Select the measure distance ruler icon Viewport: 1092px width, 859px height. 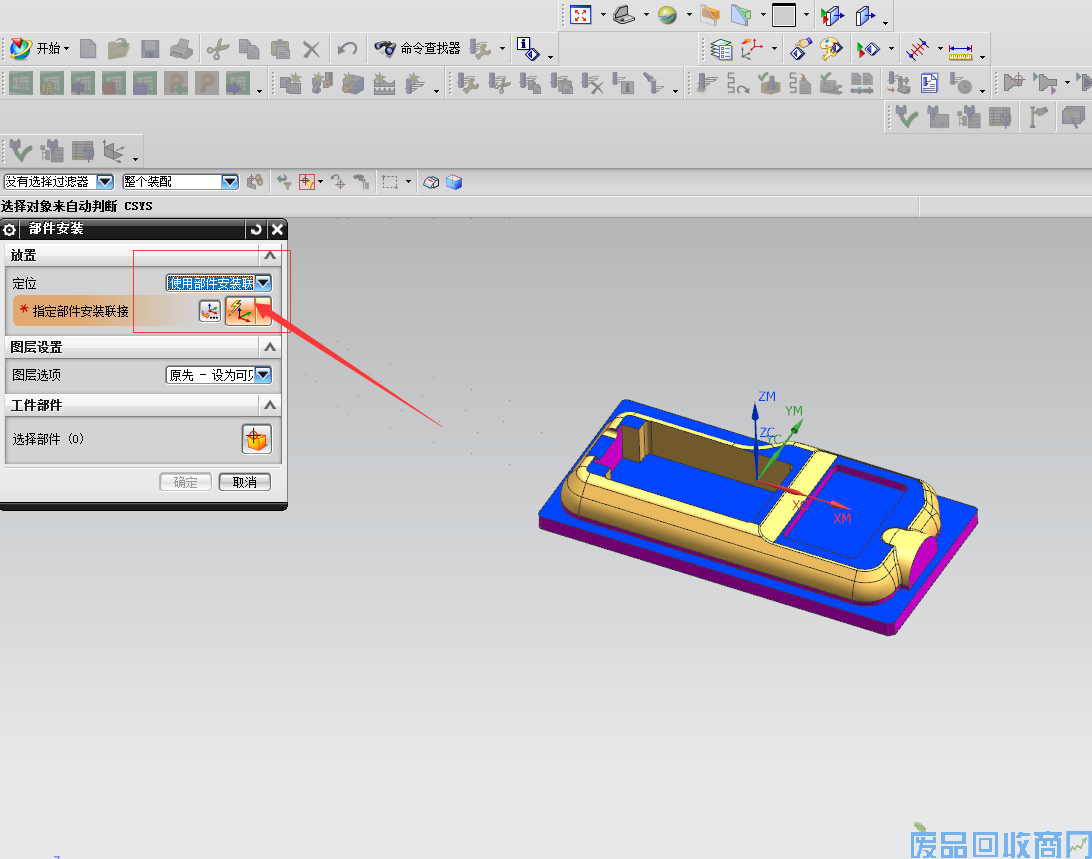(x=961, y=49)
